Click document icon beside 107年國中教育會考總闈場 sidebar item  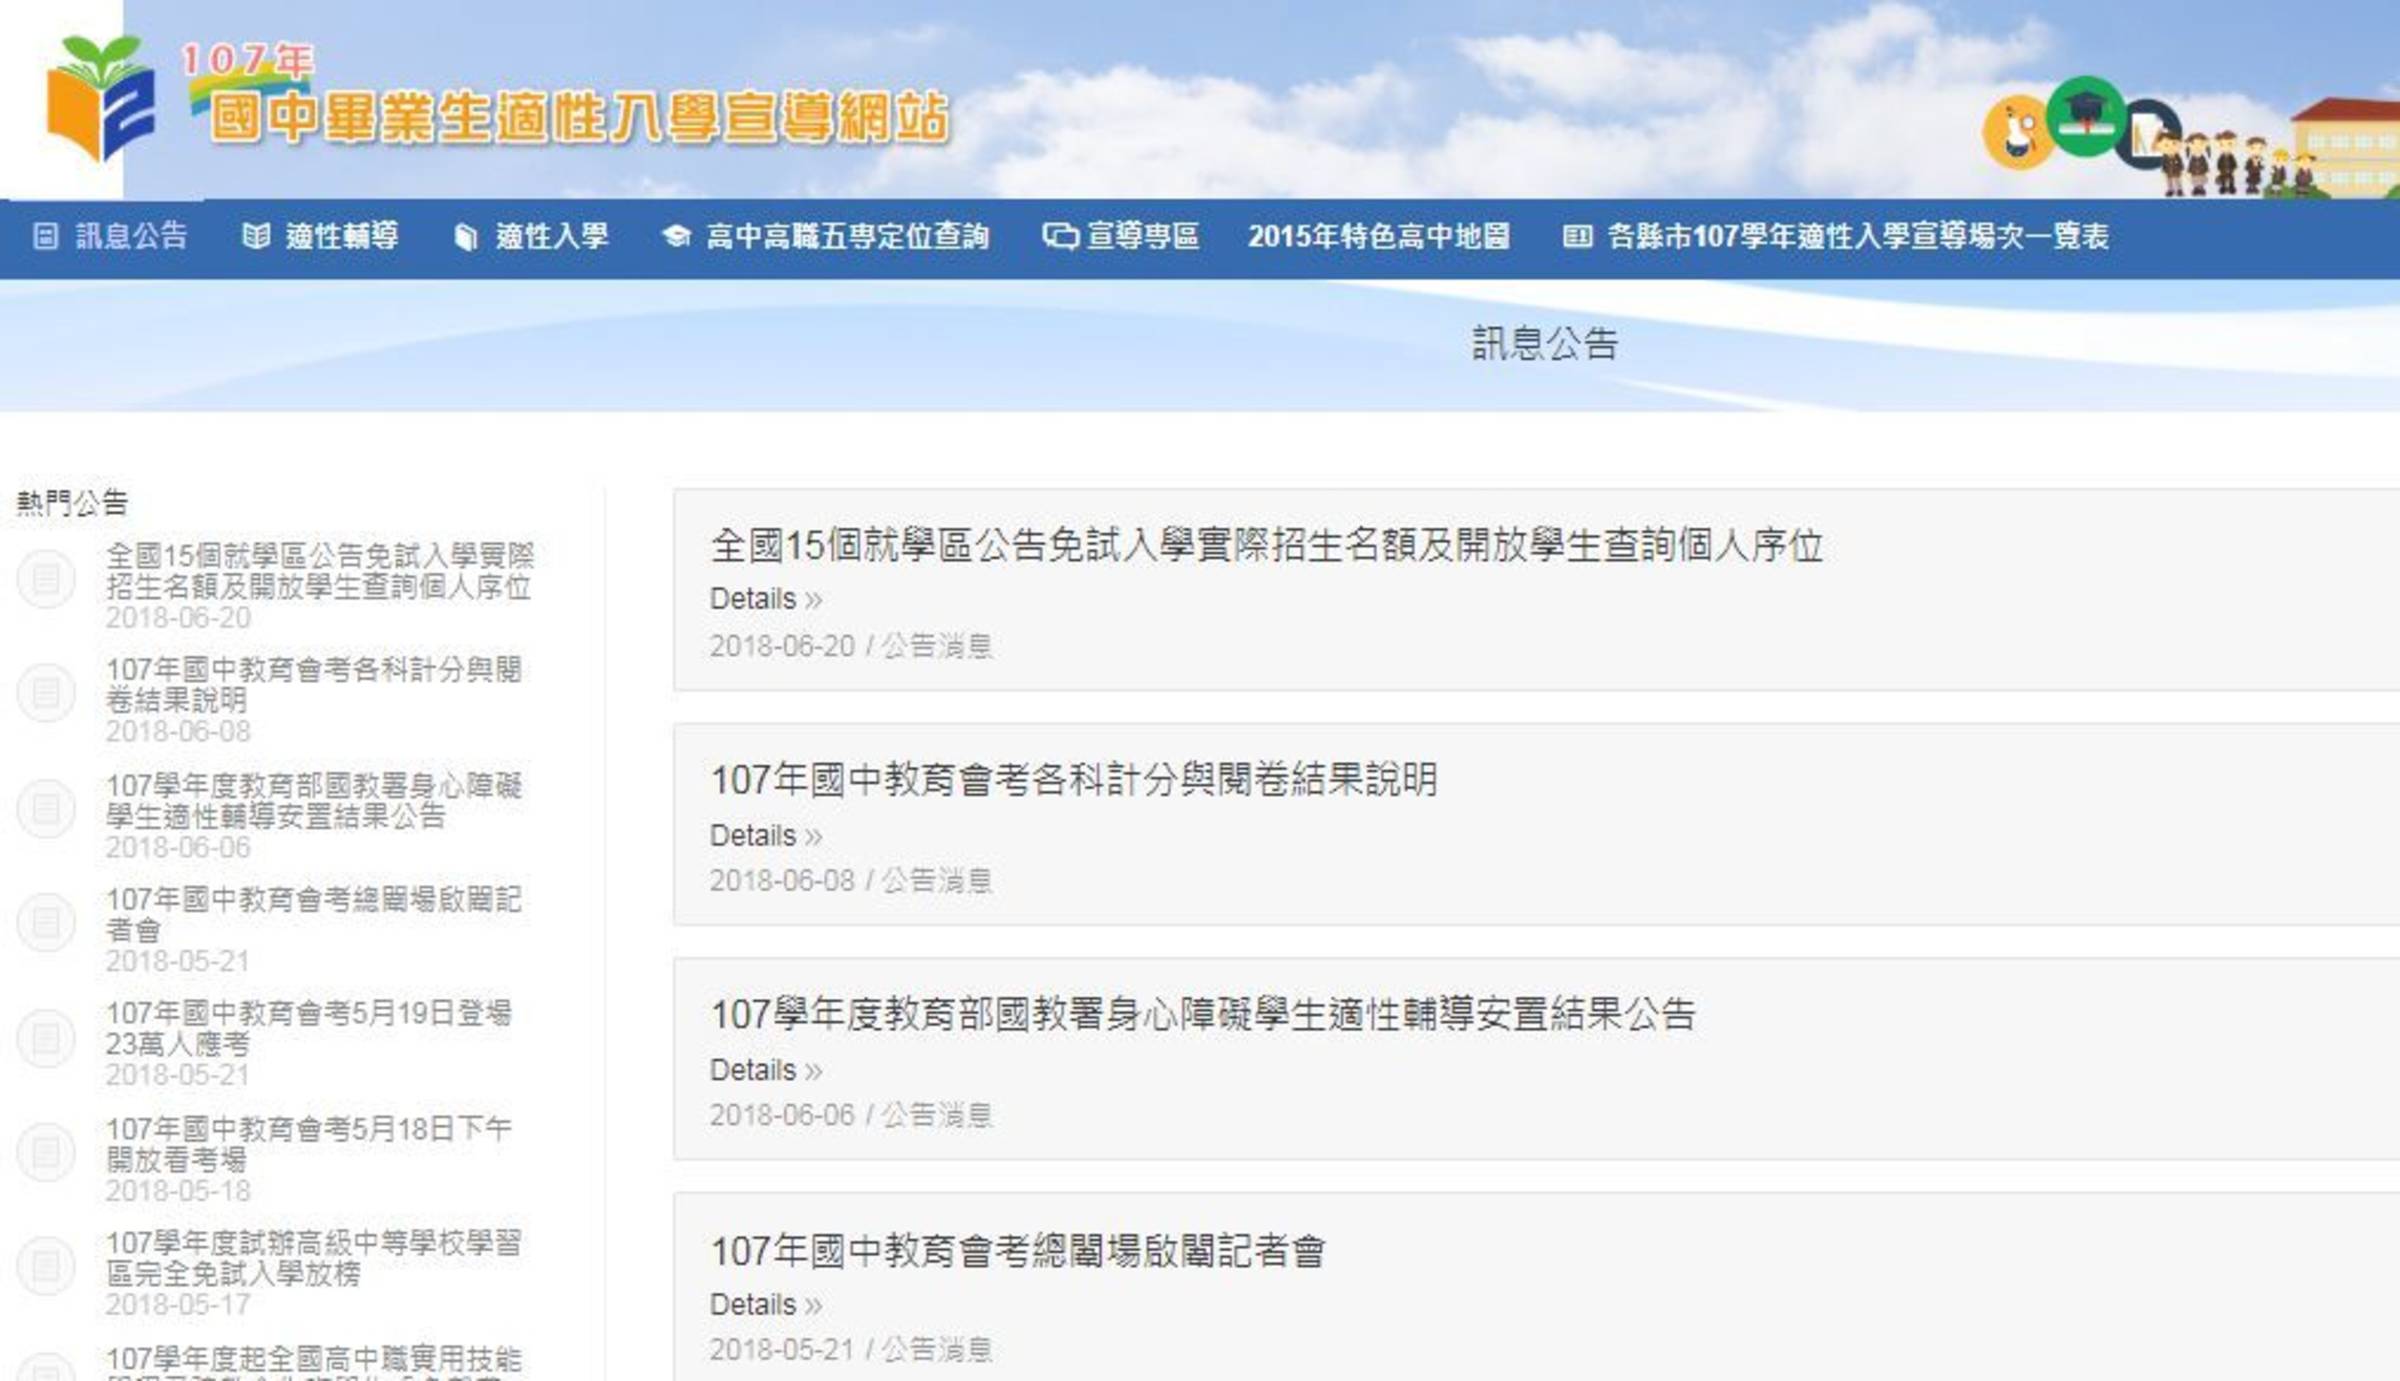46,922
